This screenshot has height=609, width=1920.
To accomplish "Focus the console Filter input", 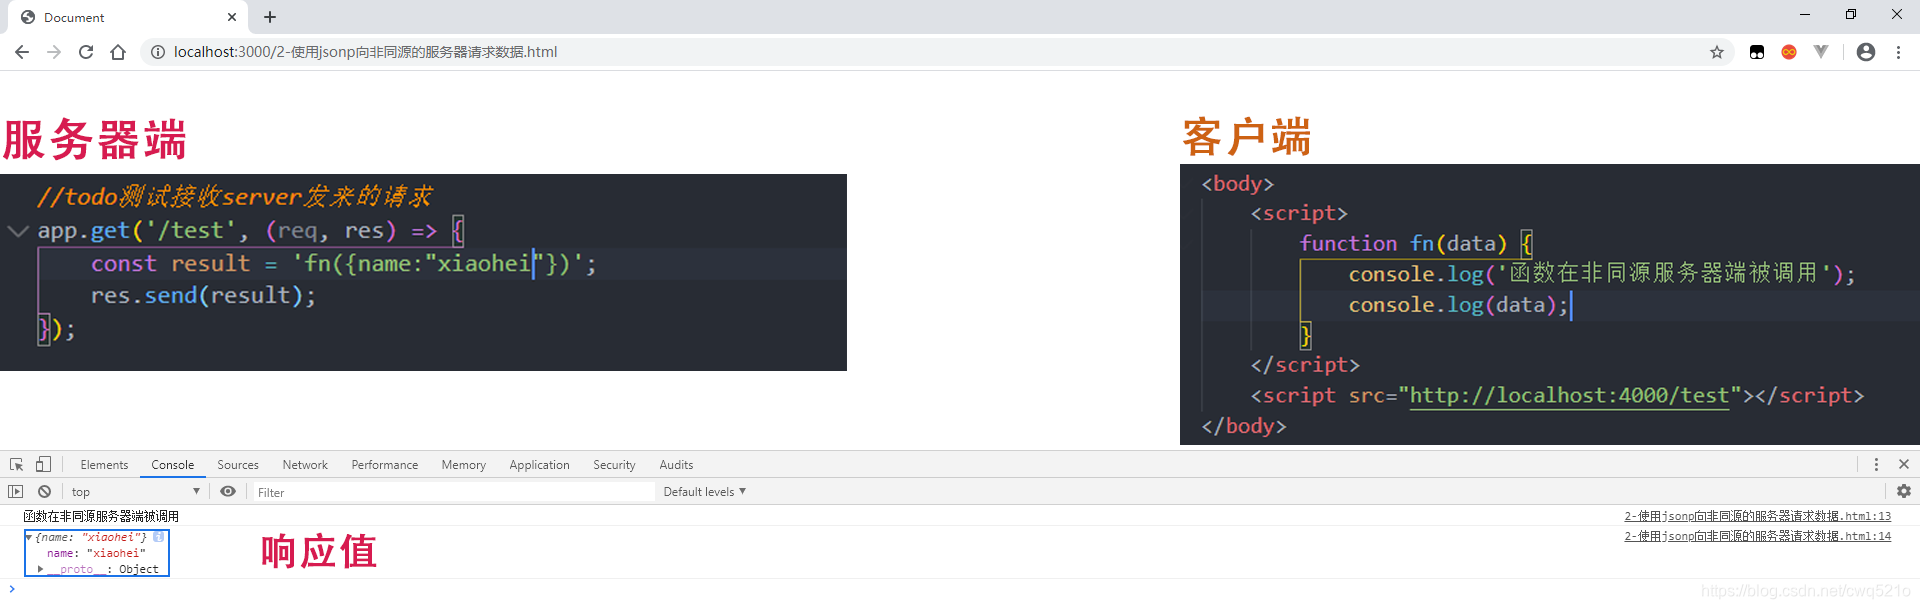I will pos(454,492).
